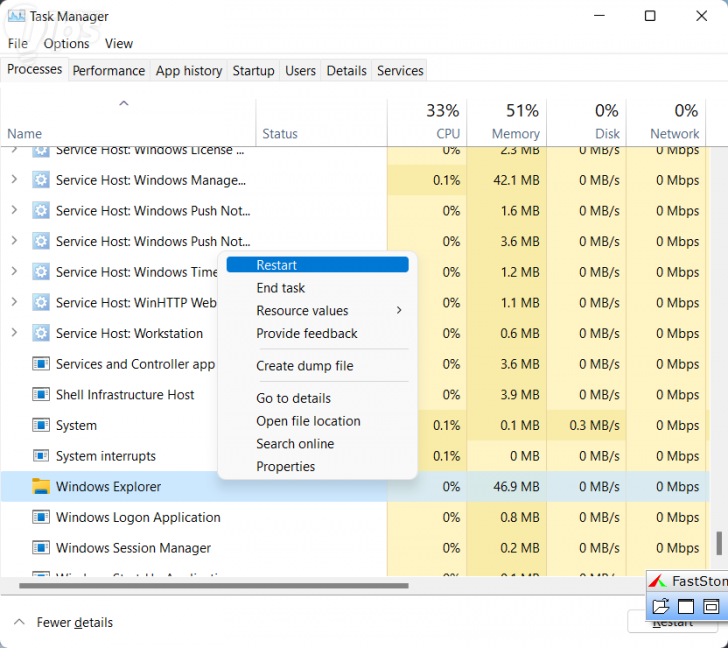The image size is (728, 648).
Task: Collapse view using Fewer details chevron
Action: click(19, 622)
